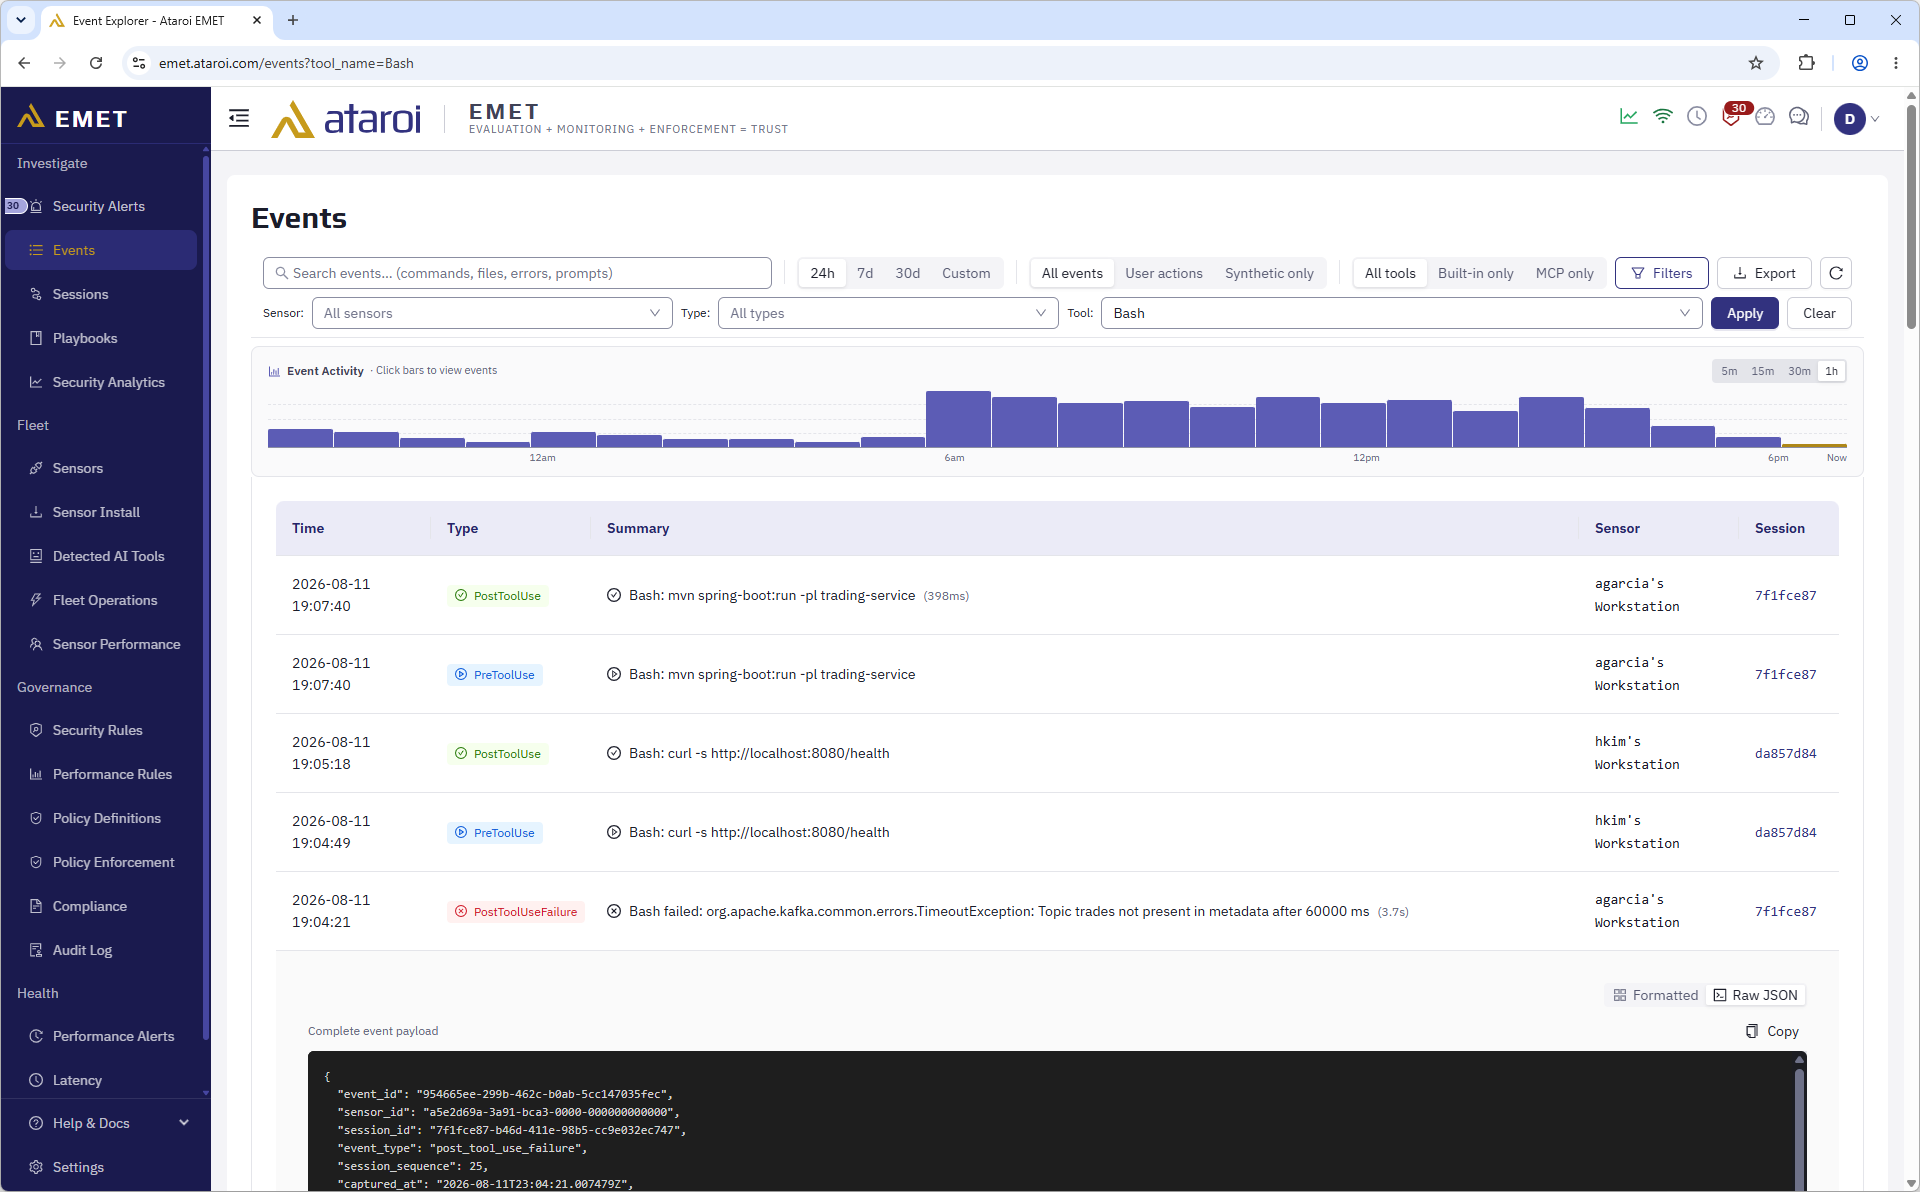Viewport: 1920px width, 1192px height.
Task: Switch payload view to Formatted
Action: [1656, 995]
